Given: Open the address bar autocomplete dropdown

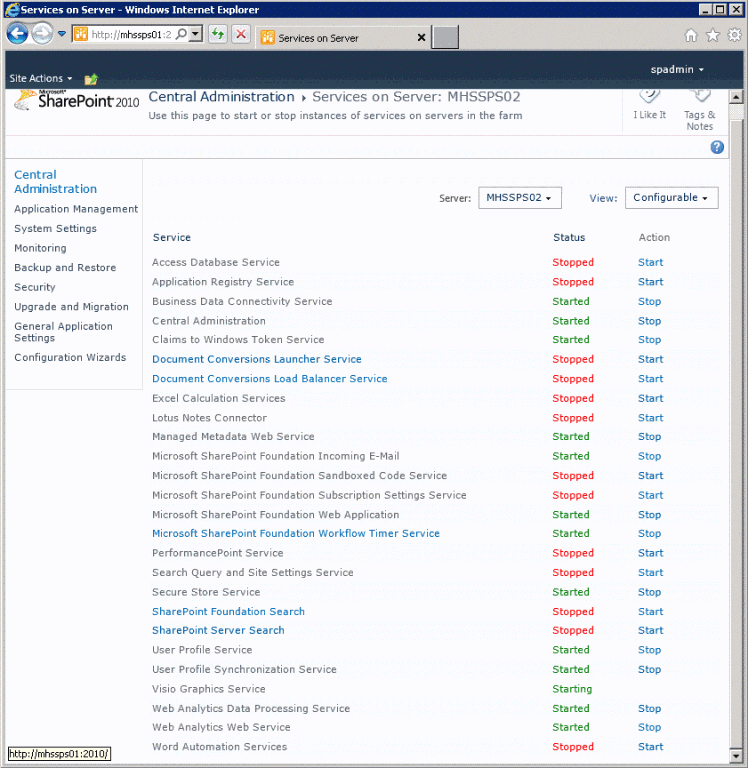Looking at the screenshot, I should click(195, 34).
